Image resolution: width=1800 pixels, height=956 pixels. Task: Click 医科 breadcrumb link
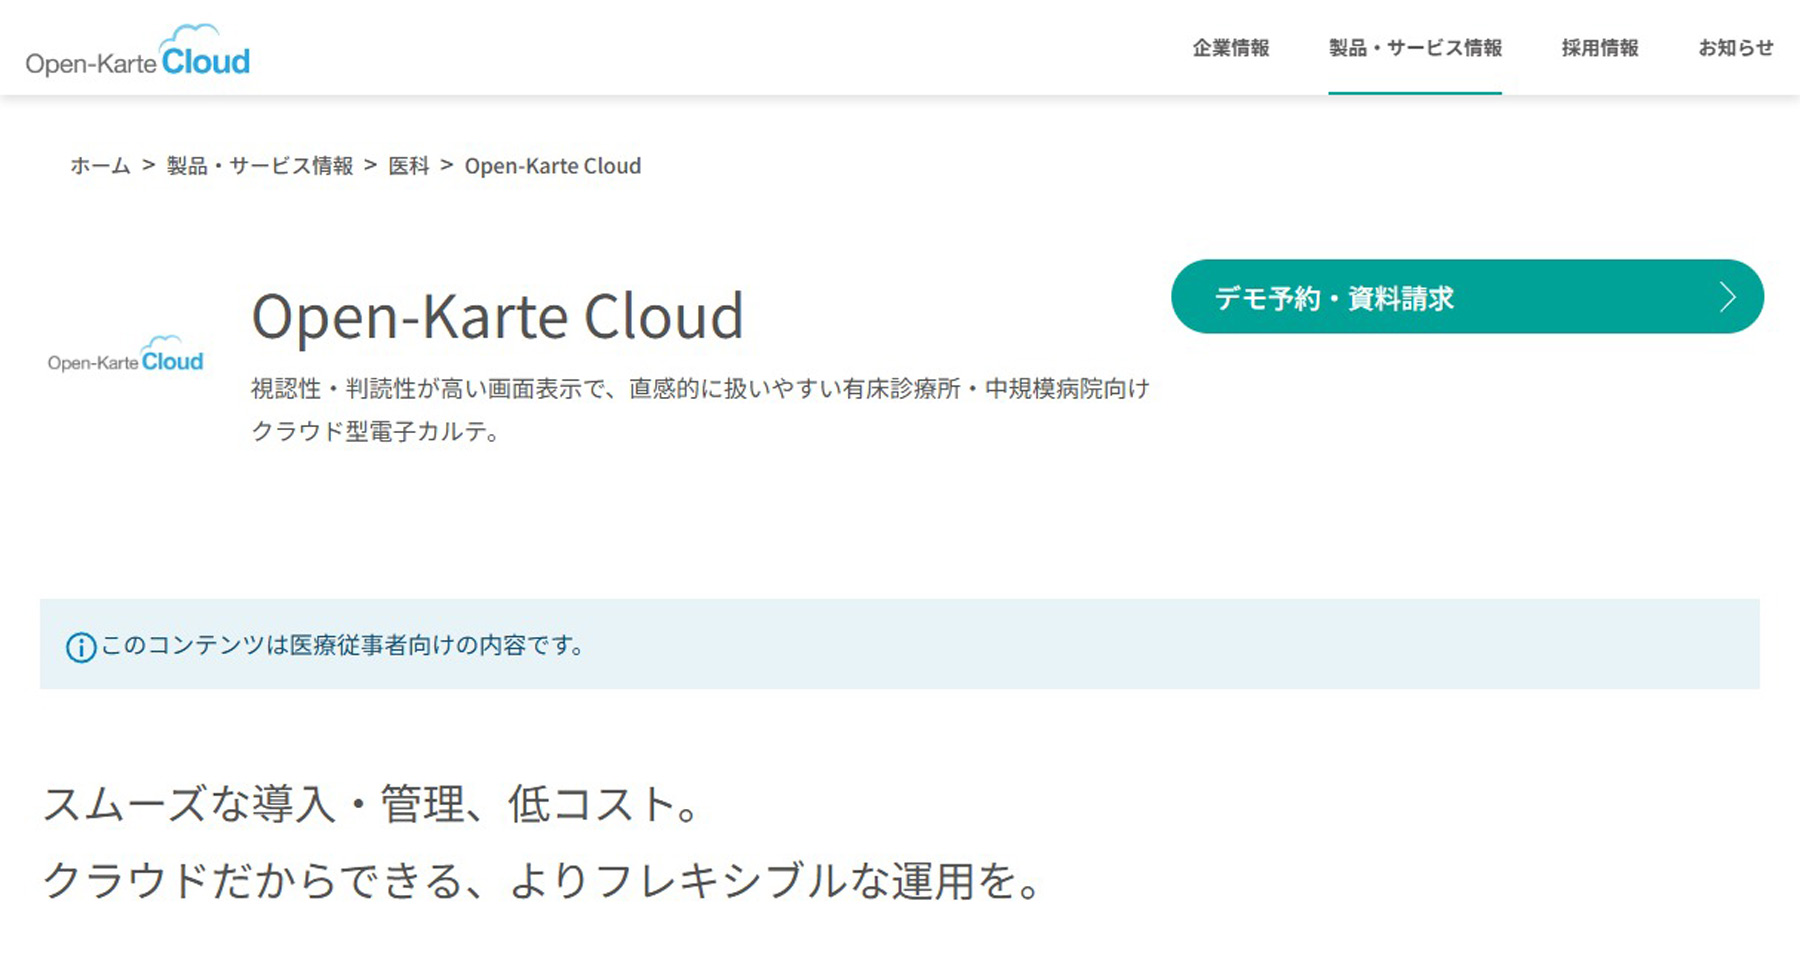pos(409,166)
